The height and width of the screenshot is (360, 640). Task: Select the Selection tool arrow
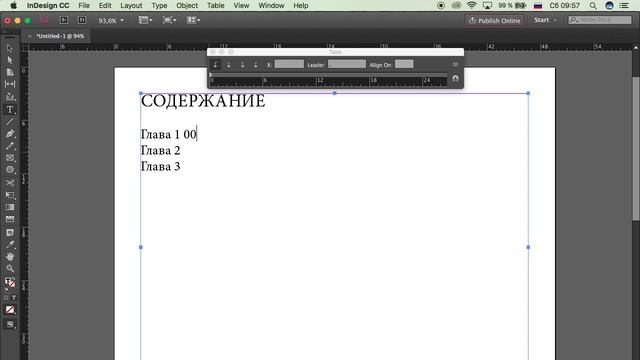(10, 48)
